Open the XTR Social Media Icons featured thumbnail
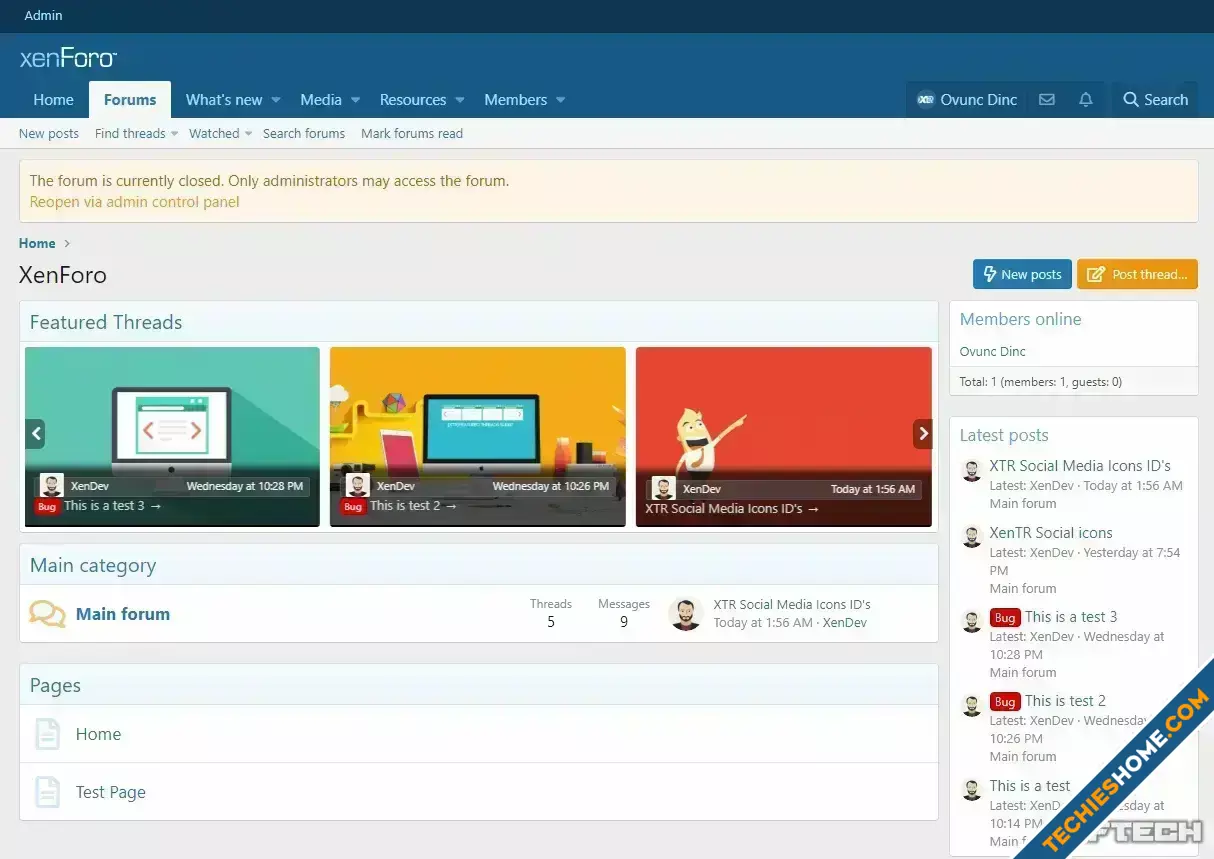1214x859 pixels. [784, 437]
